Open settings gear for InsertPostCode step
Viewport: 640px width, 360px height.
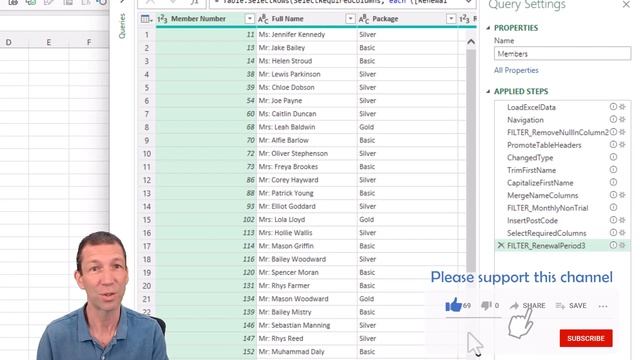[622, 220]
